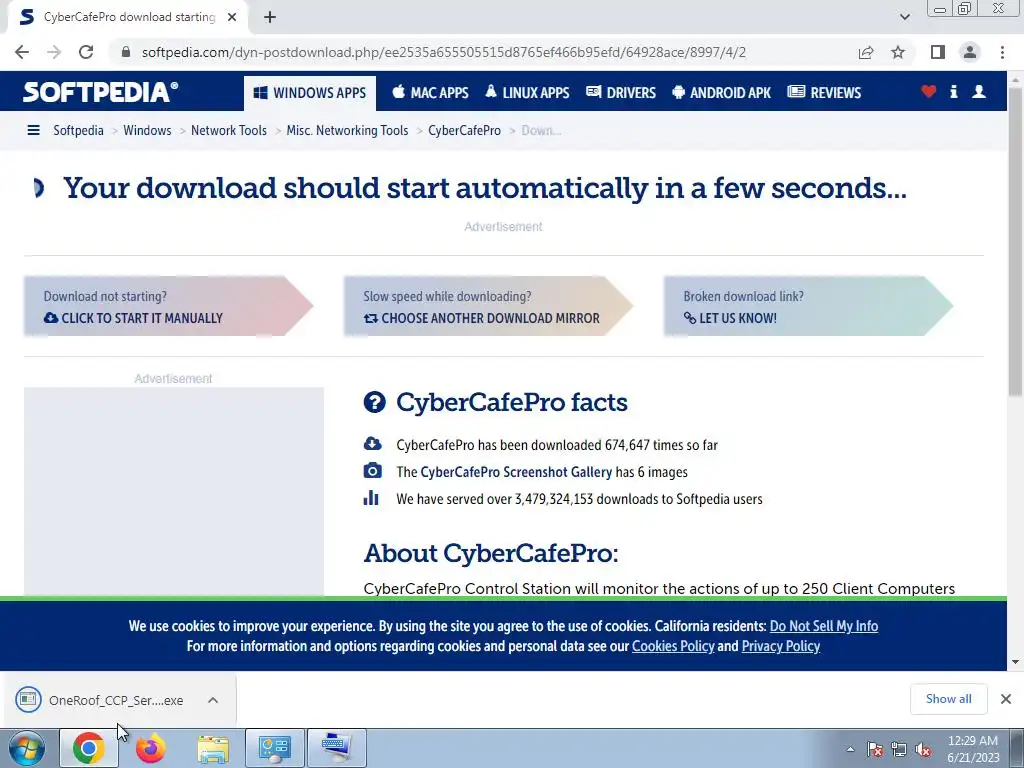Launch Firefox from the taskbar
1024x768 pixels.
pos(151,748)
